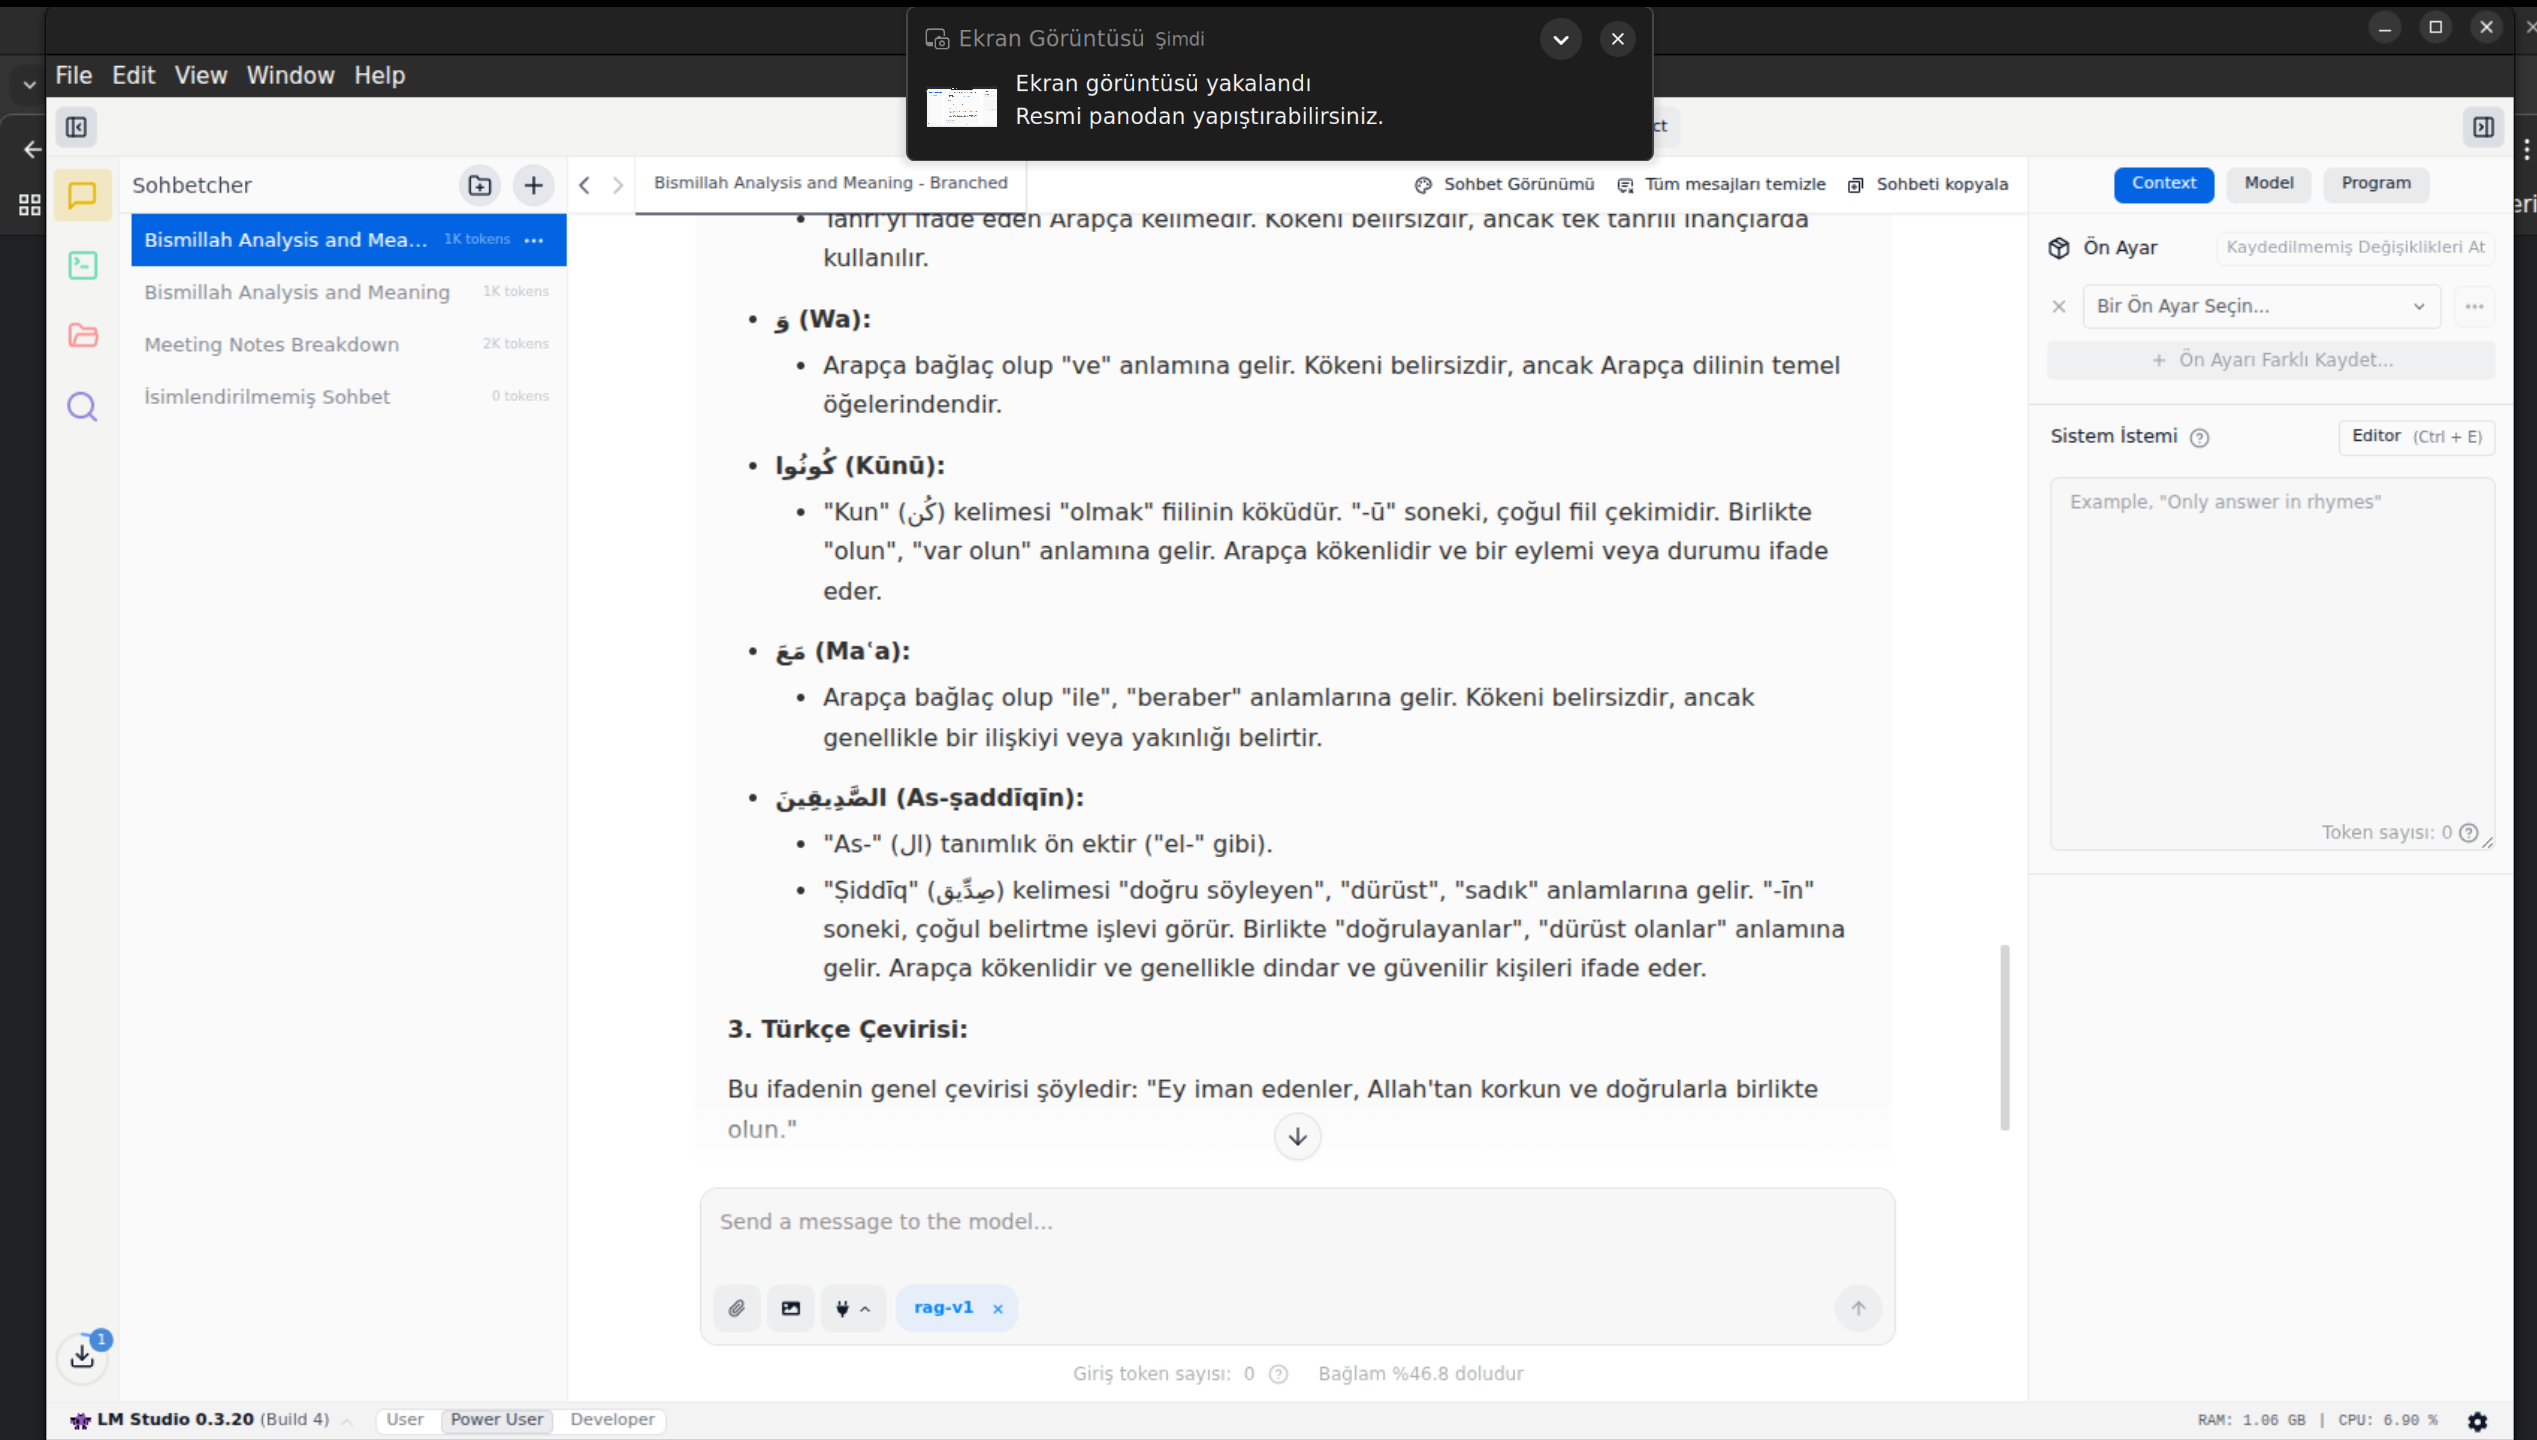Expand the screenshot notification chevron
Screen dimensions: 2537x1440
pos(1560,39)
